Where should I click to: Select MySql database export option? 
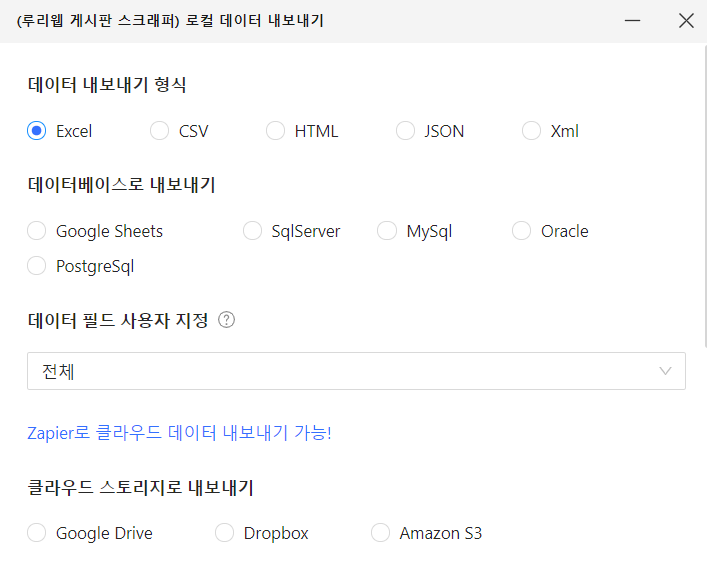(x=387, y=231)
